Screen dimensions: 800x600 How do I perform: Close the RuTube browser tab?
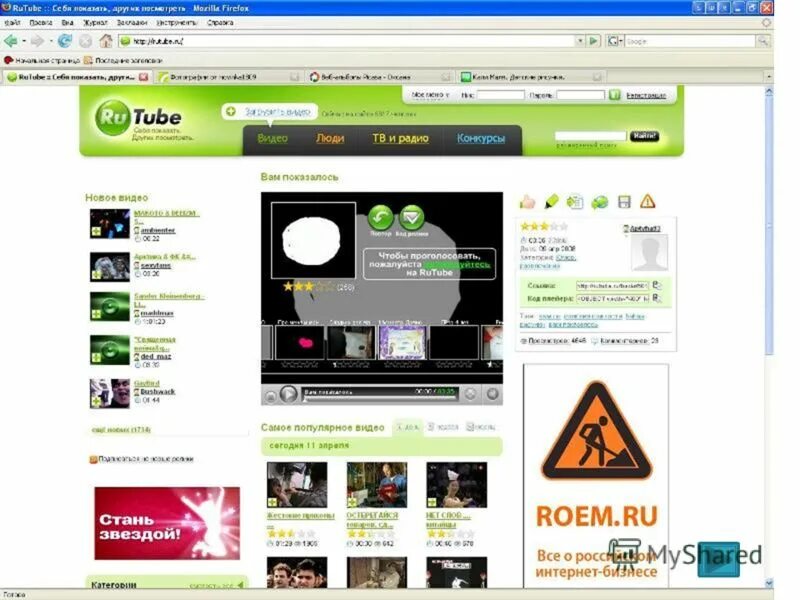144,77
